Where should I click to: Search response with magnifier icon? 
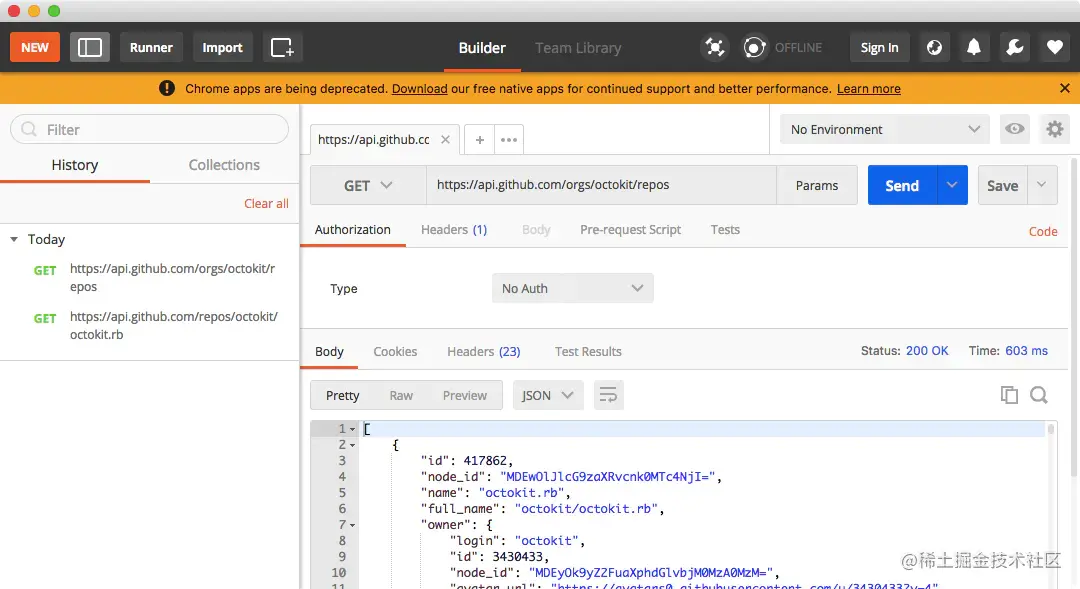click(x=1039, y=395)
